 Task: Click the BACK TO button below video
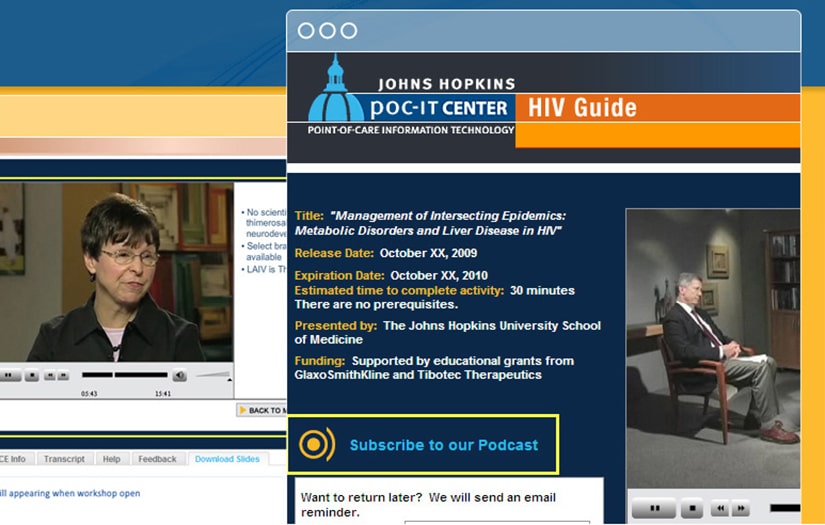point(261,410)
